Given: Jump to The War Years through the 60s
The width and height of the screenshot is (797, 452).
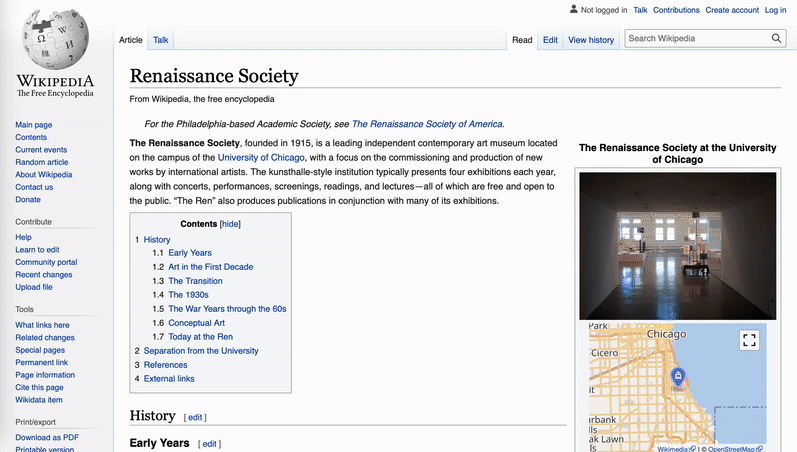Looking at the screenshot, I should point(227,309).
